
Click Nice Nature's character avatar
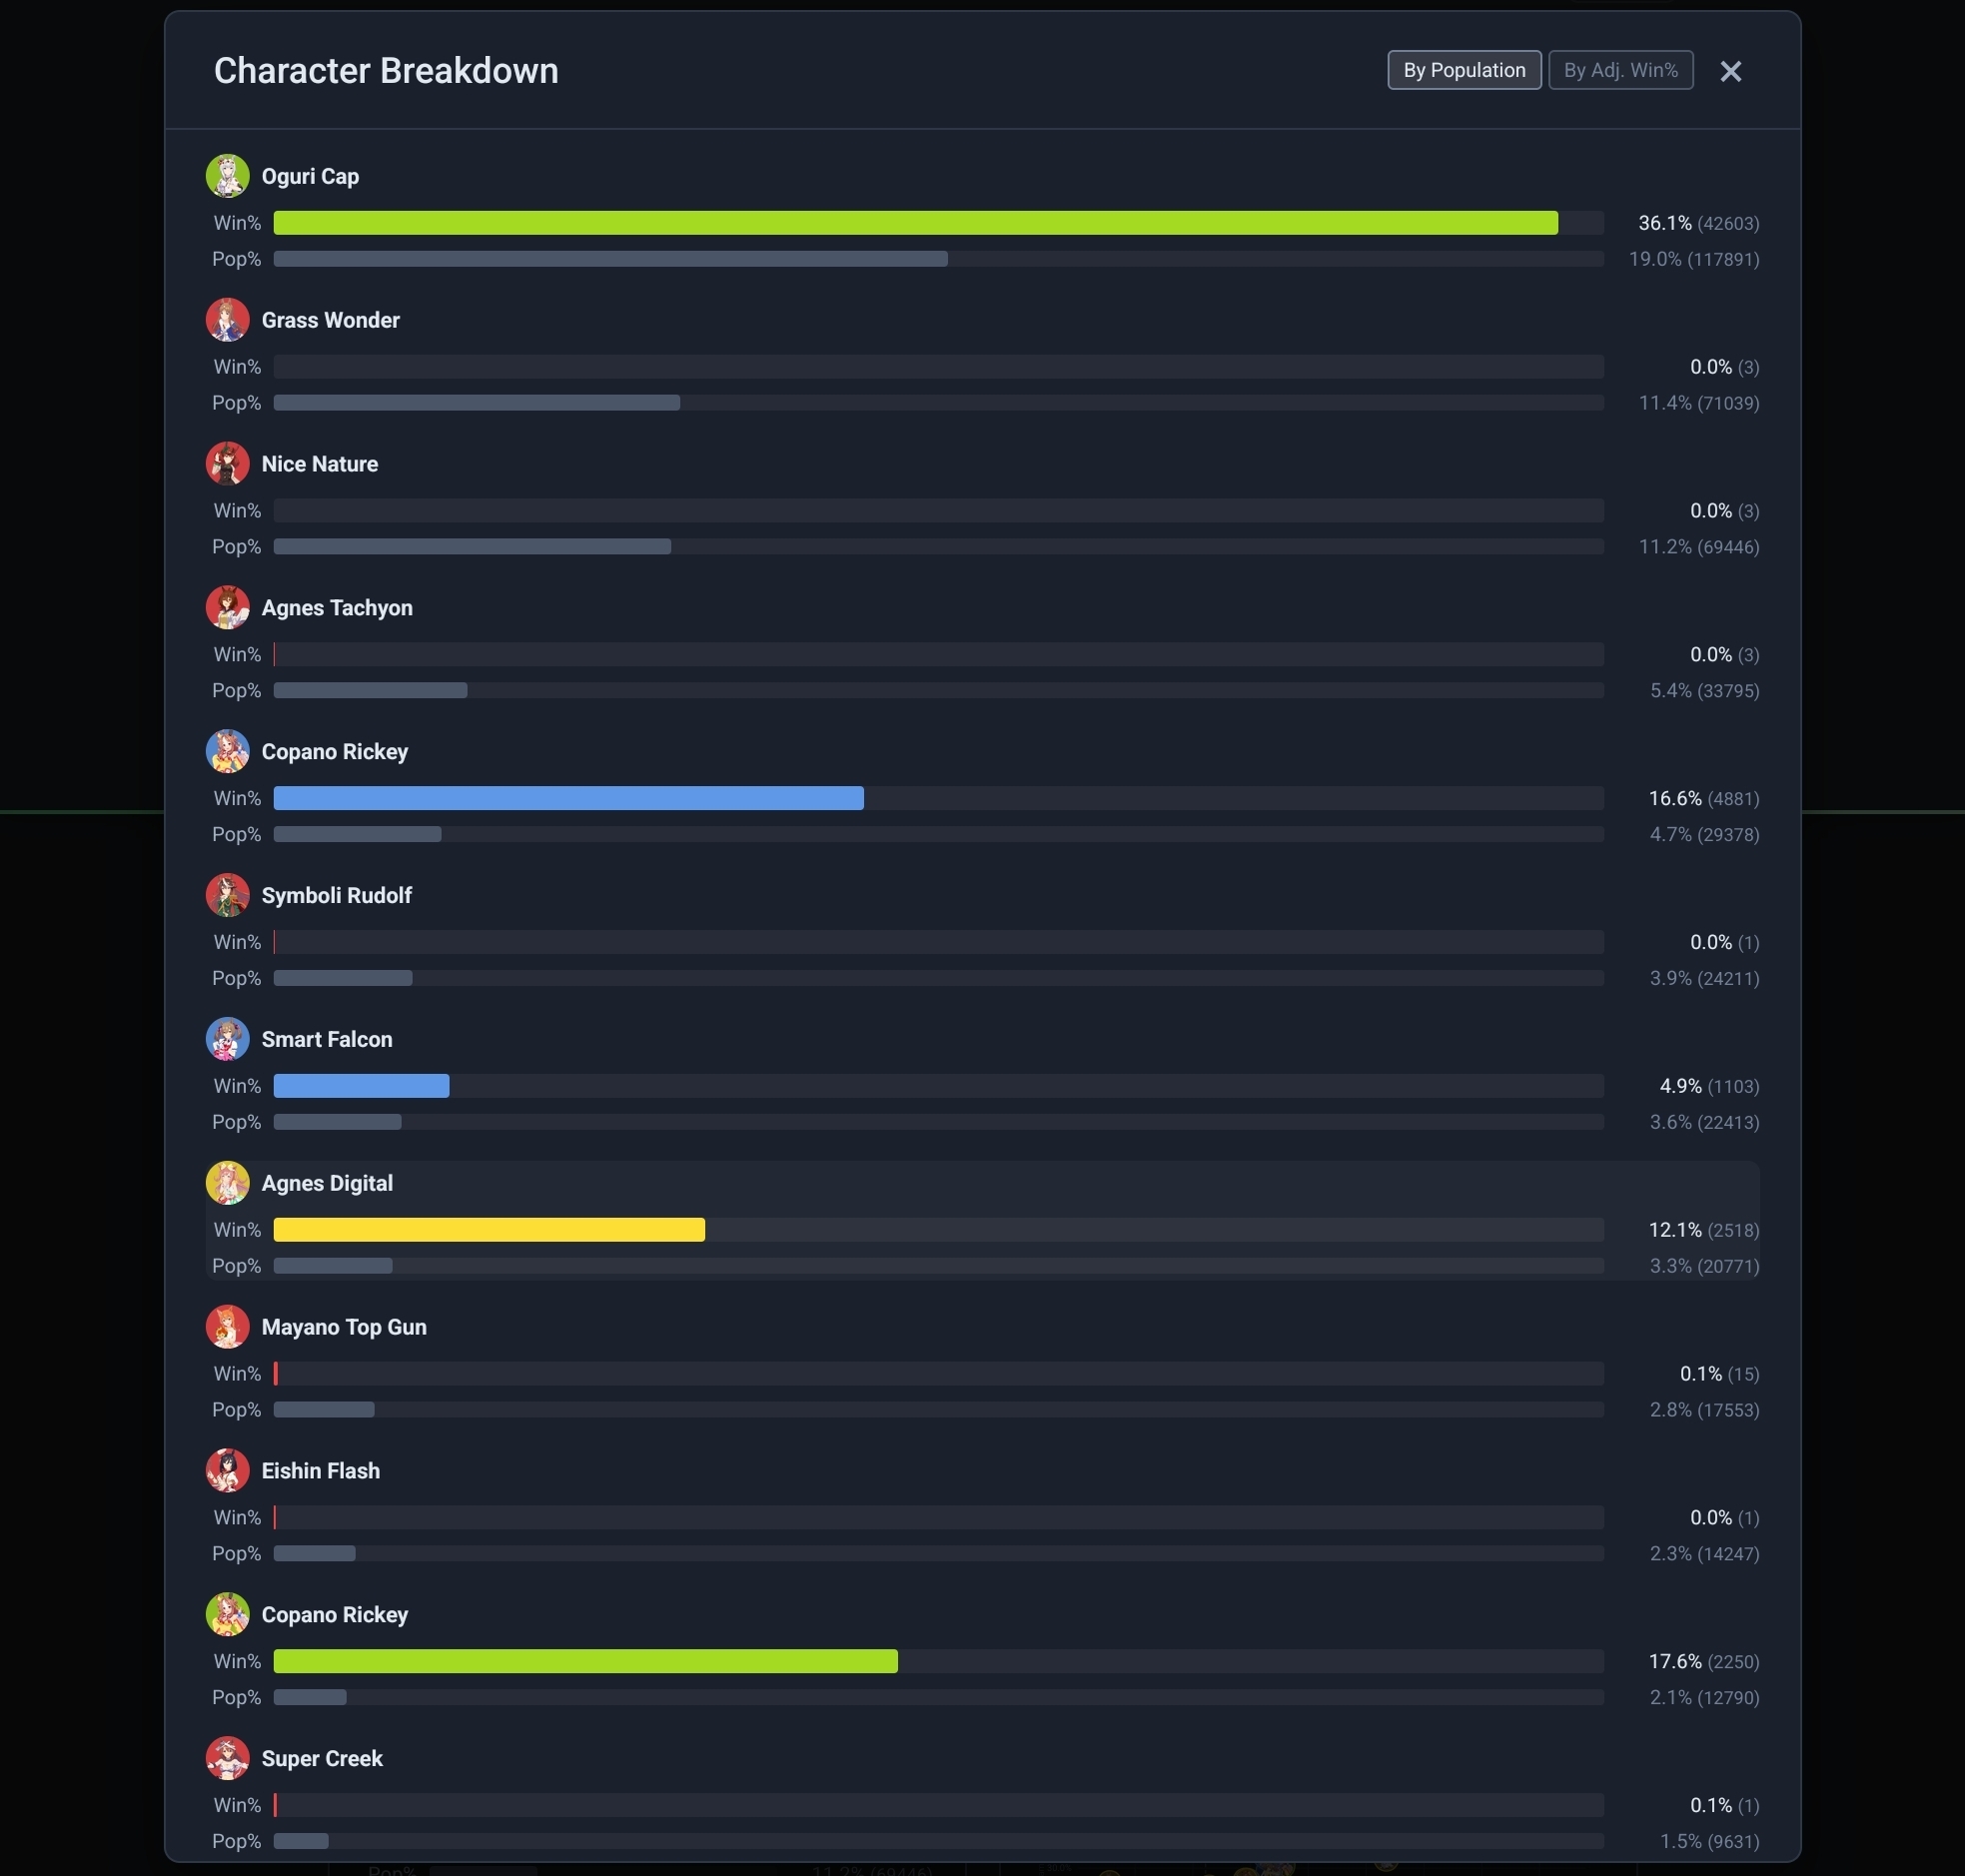[227, 464]
